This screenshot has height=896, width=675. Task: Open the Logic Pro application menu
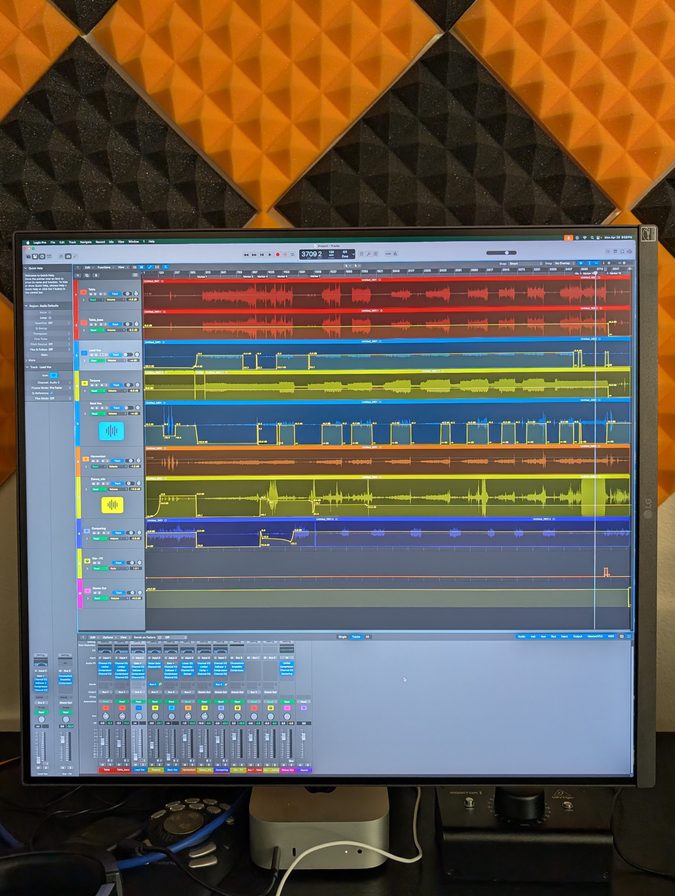pos(39,242)
